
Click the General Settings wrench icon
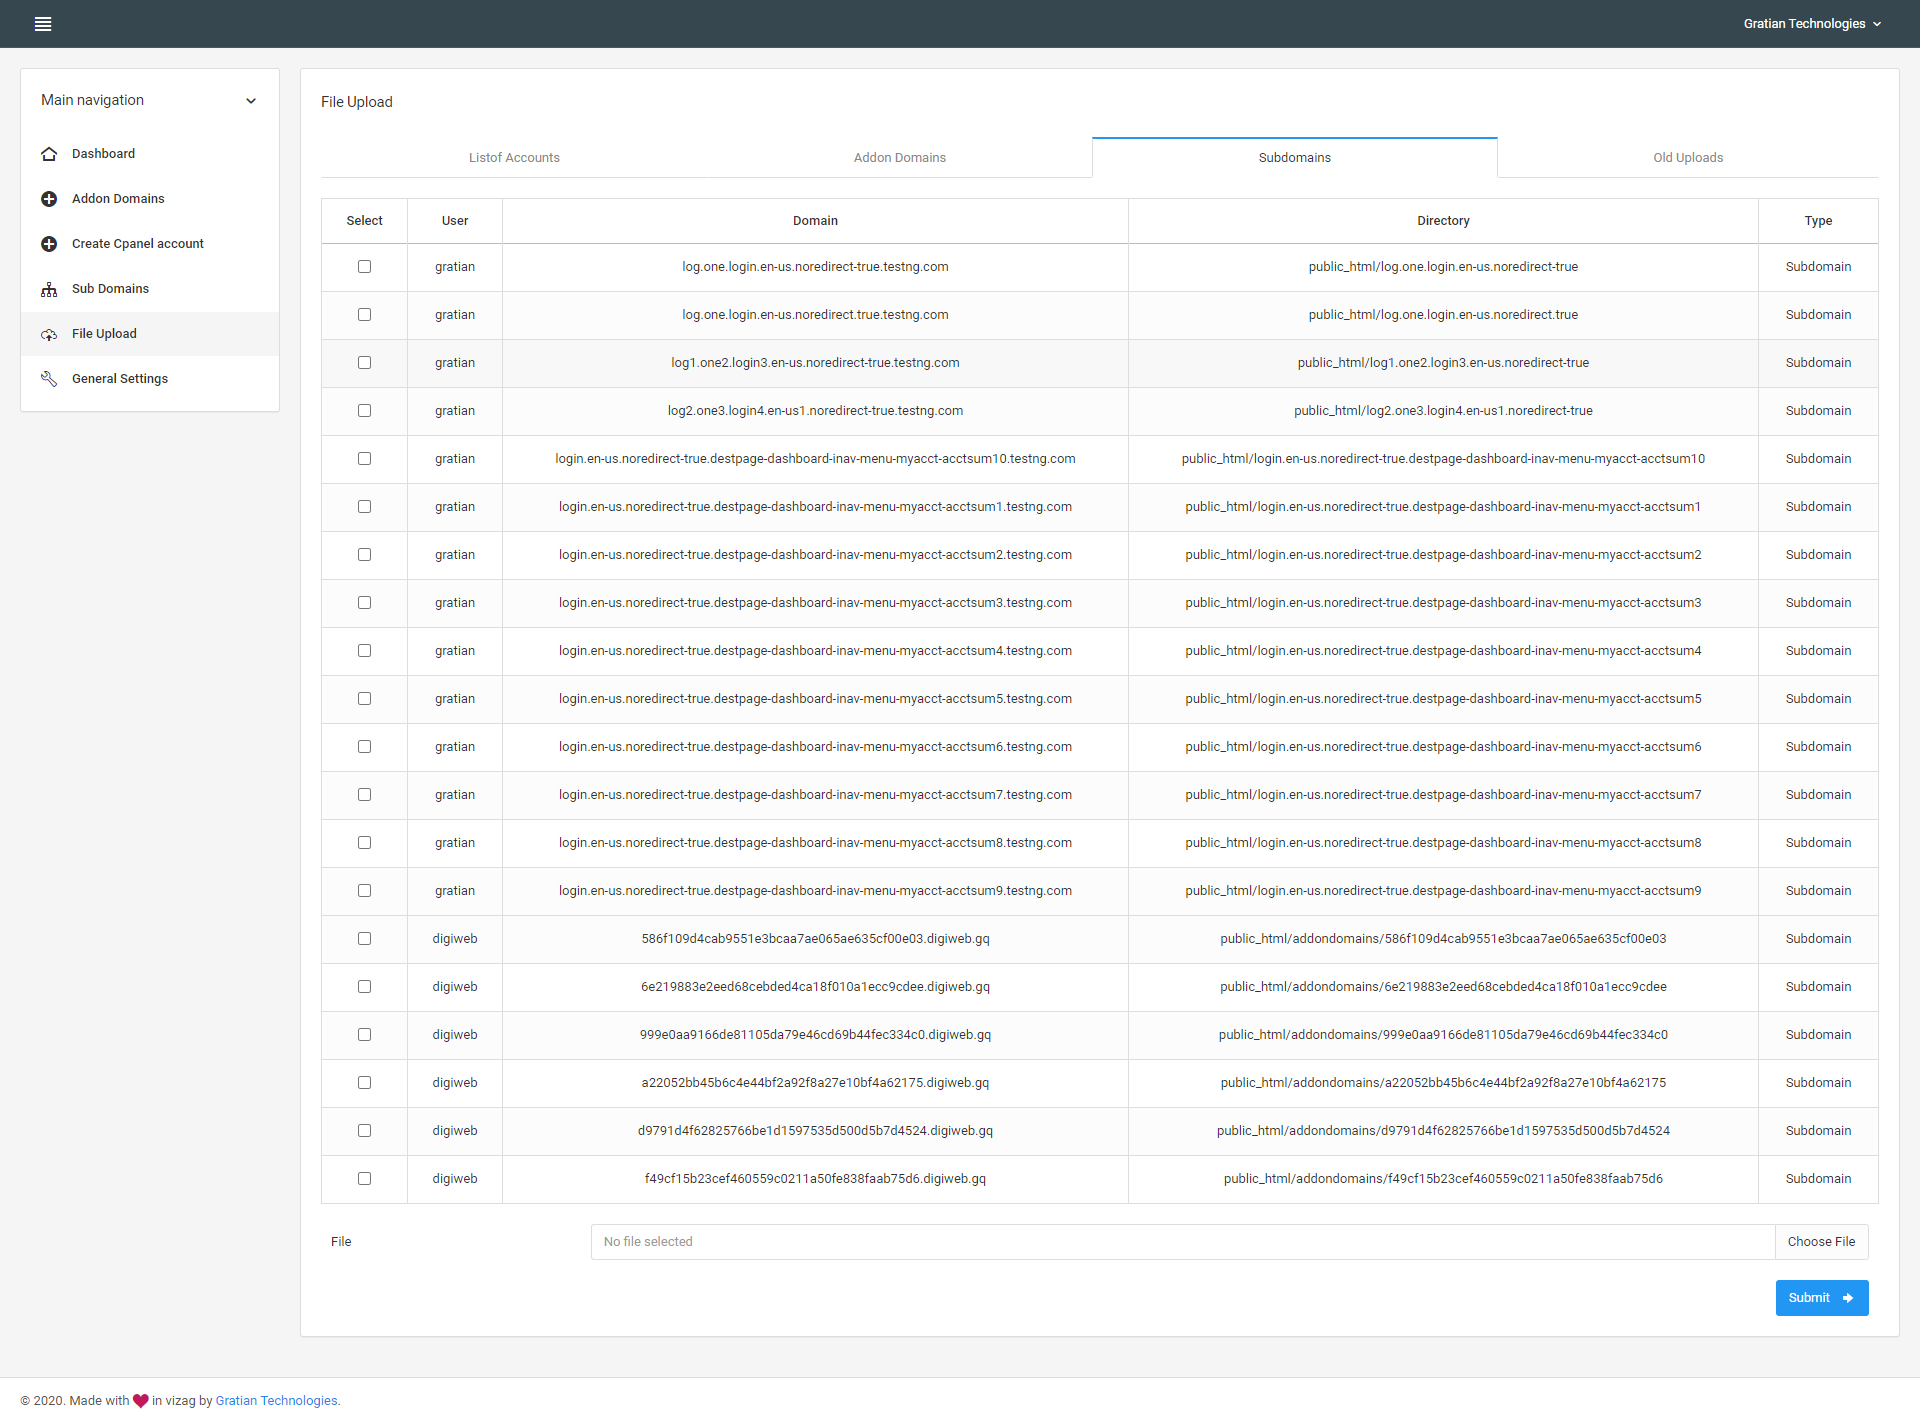pos(49,379)
